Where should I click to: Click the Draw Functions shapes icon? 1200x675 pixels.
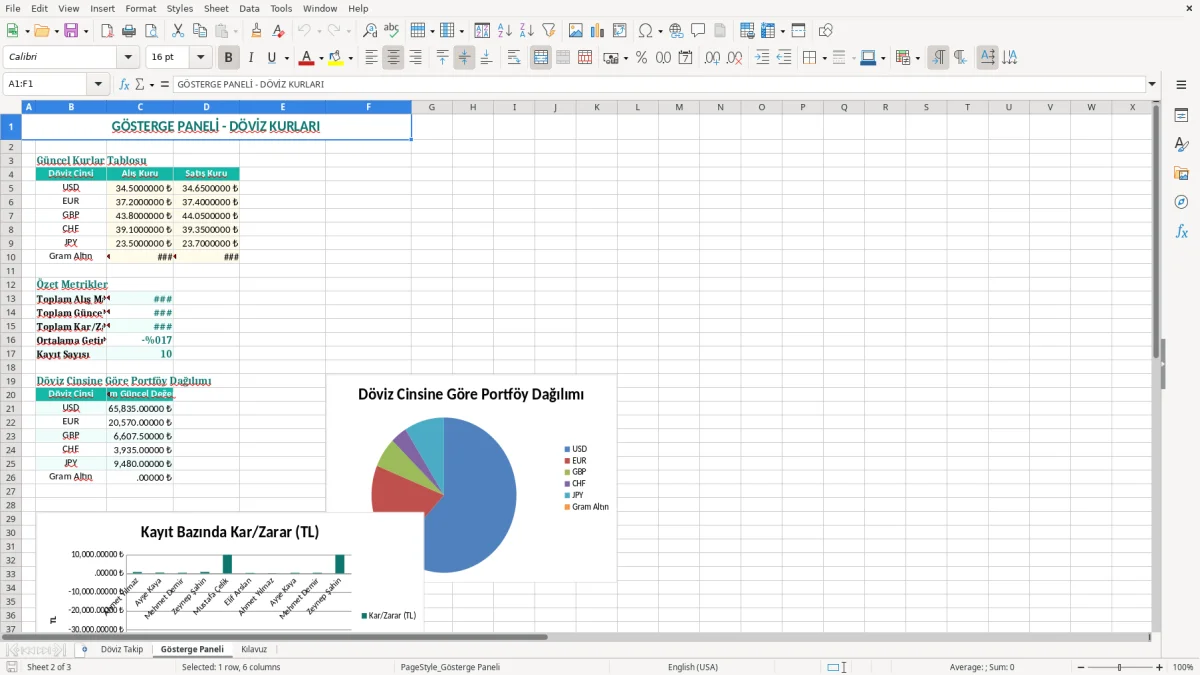pyautogui.click(x=826, y=31)
